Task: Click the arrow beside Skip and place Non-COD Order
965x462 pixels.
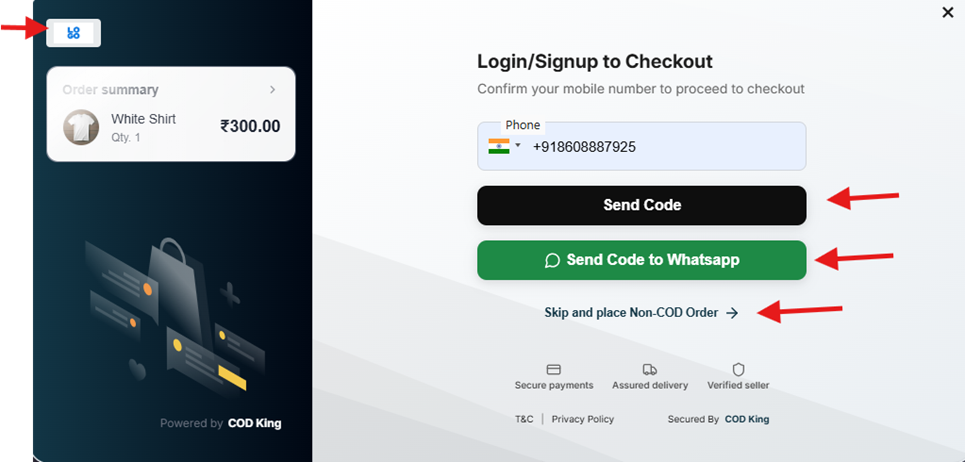Action: pos(732,313)
